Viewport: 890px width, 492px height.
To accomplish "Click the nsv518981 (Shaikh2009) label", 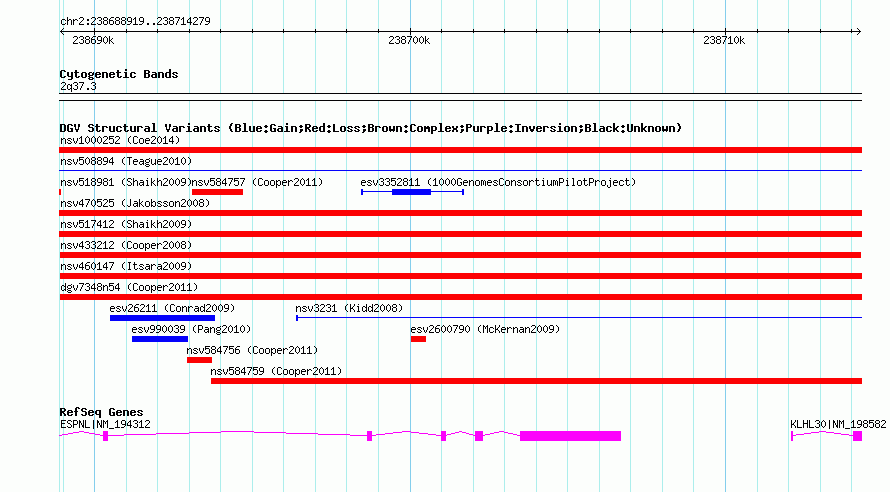I will tap(125, 182).
